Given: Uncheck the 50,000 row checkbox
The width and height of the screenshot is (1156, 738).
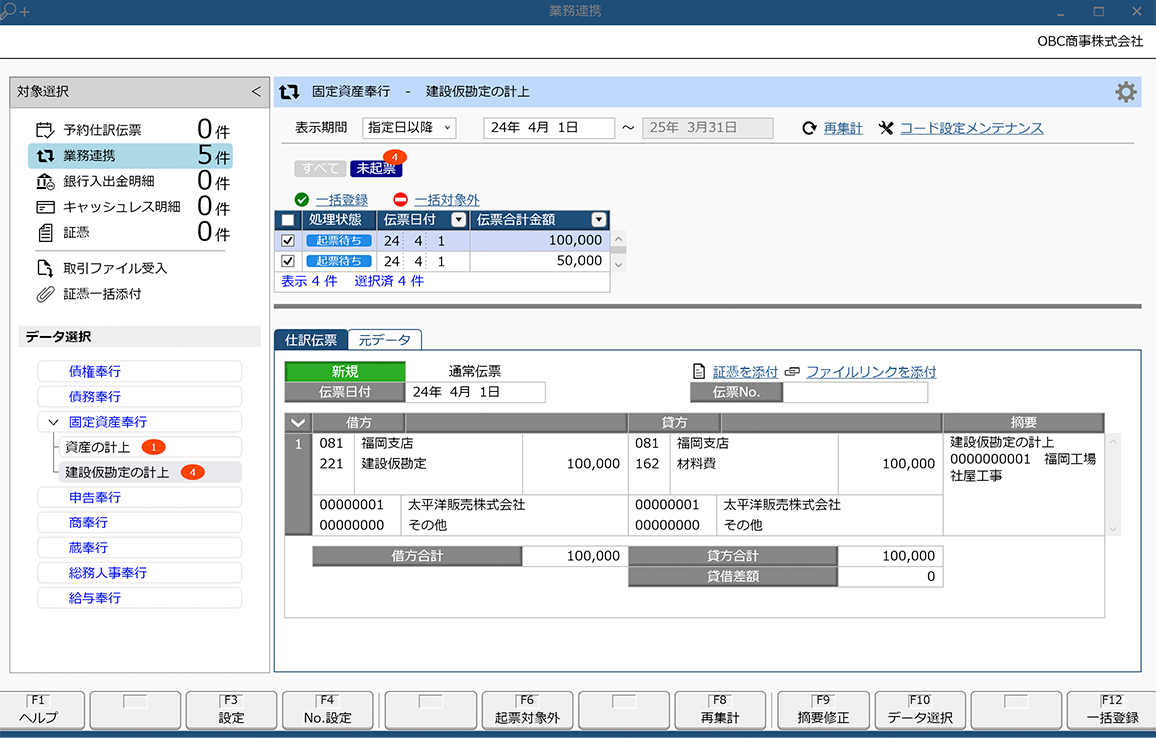Looking at the screenshot, I should [x=288, y=262].
